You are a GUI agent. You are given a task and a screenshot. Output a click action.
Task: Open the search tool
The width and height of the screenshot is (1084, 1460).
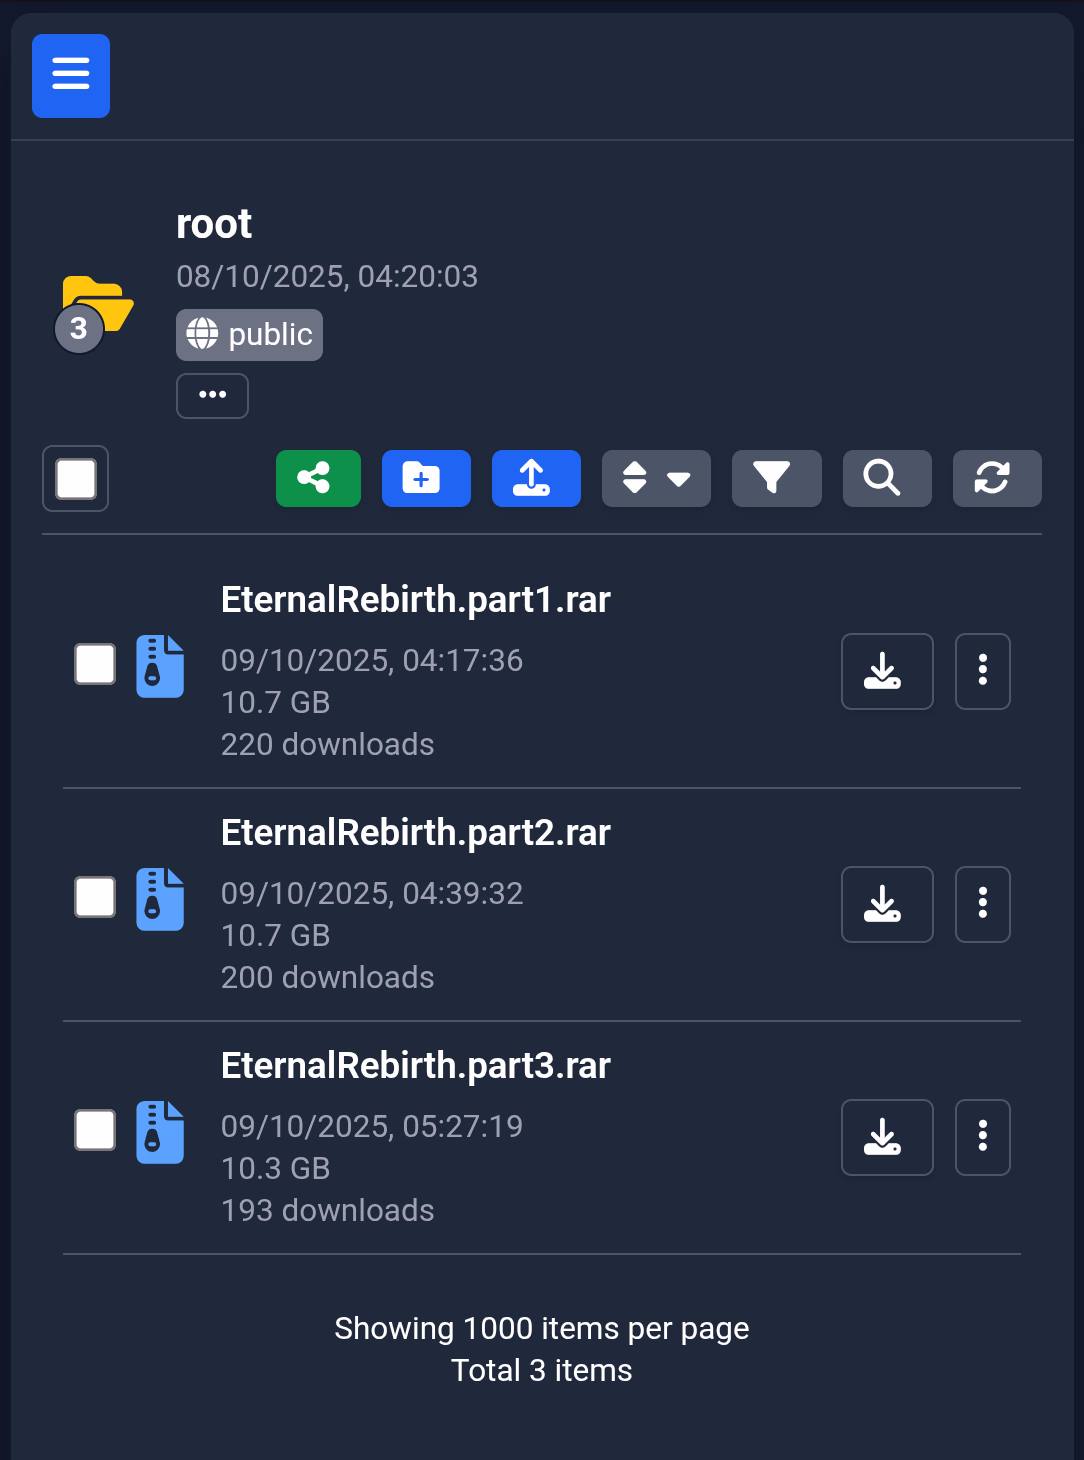coord(887,478)
